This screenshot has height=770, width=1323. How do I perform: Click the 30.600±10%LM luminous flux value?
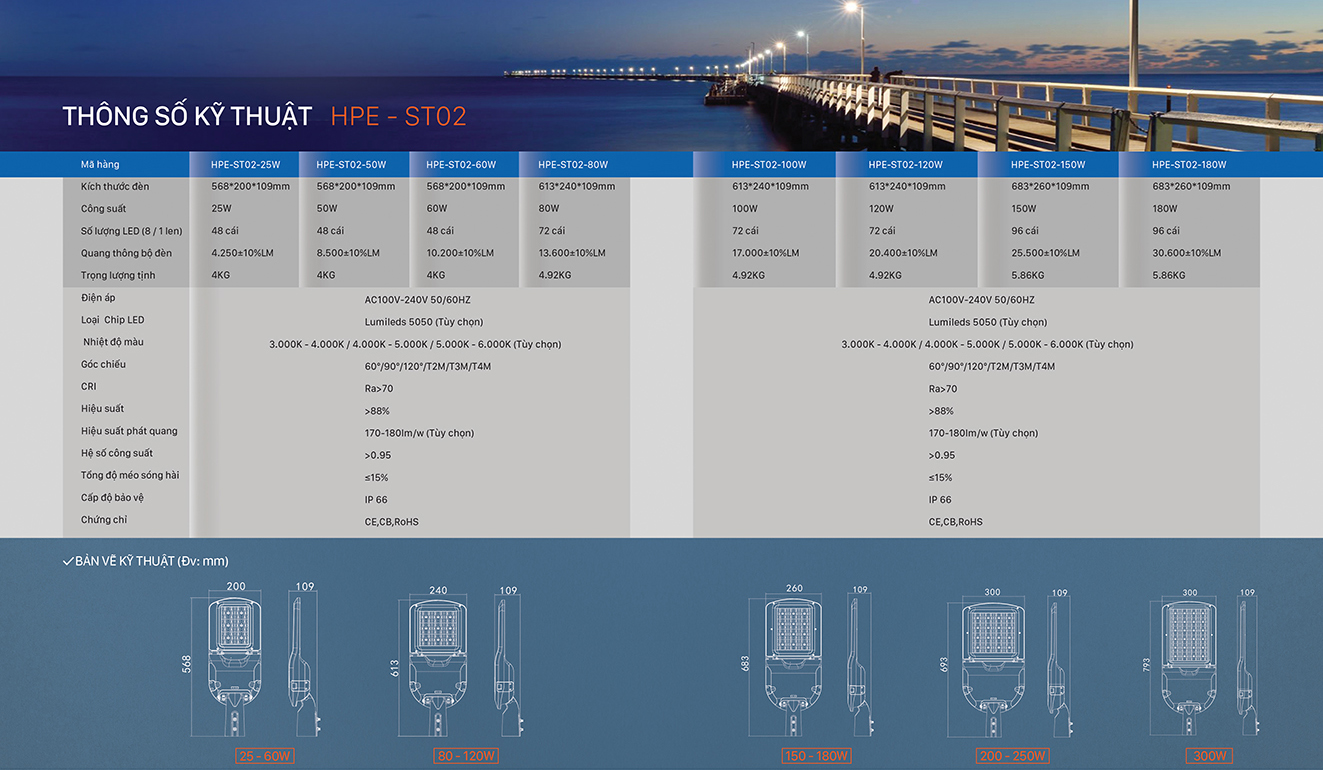click(x=1186, y=253)
